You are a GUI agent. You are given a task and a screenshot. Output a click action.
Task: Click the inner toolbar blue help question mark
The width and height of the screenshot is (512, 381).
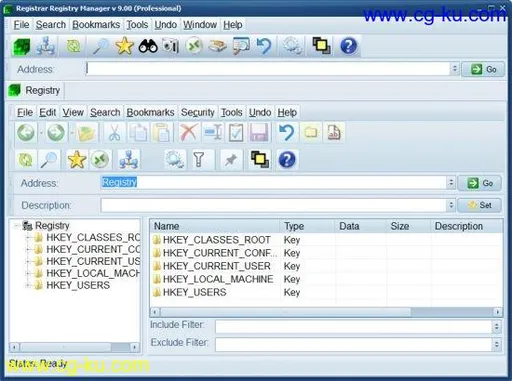point(287,160)
